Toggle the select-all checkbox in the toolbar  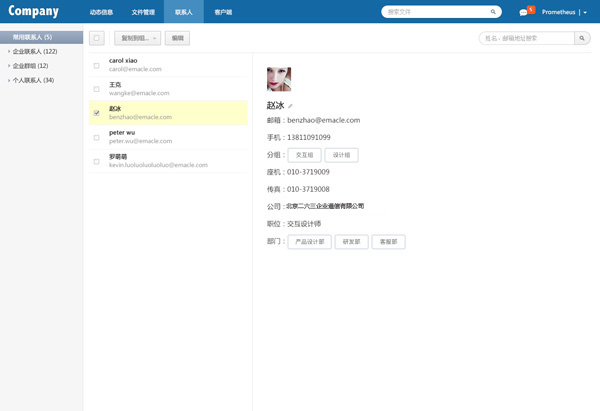point(97,38)
